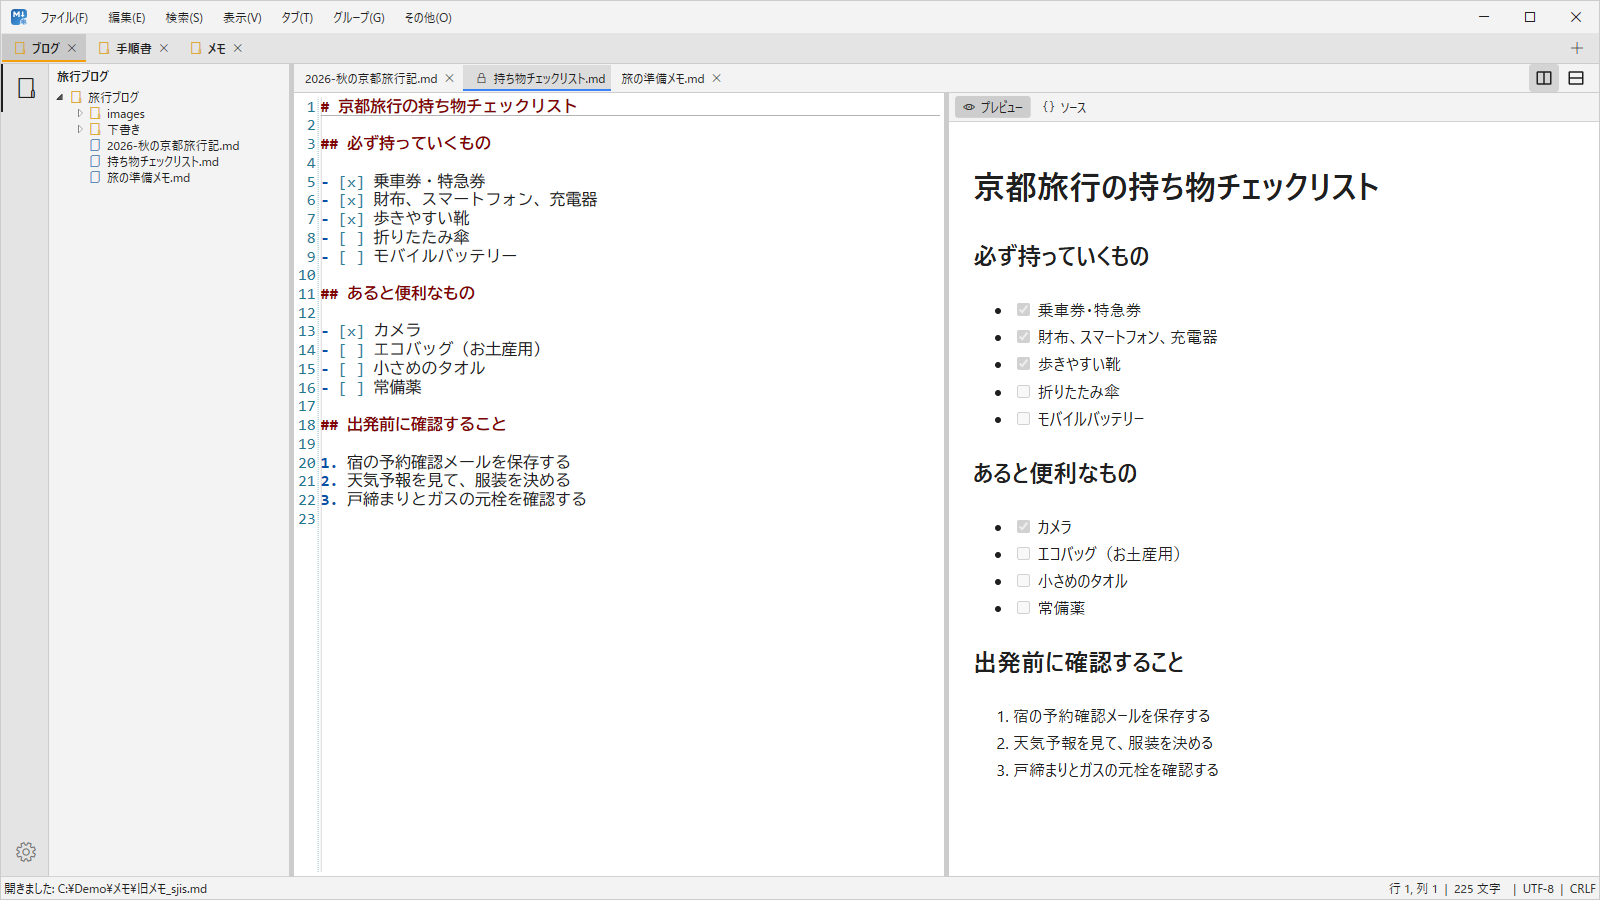Viewport: 1600px width, 900px height.
Task: Open the その他(O) menu
Action: (428, 18)
